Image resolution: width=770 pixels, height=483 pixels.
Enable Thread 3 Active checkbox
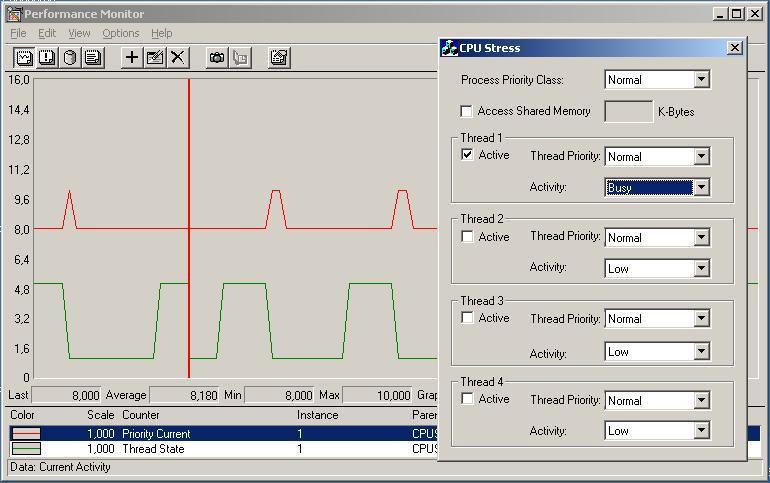467,318
